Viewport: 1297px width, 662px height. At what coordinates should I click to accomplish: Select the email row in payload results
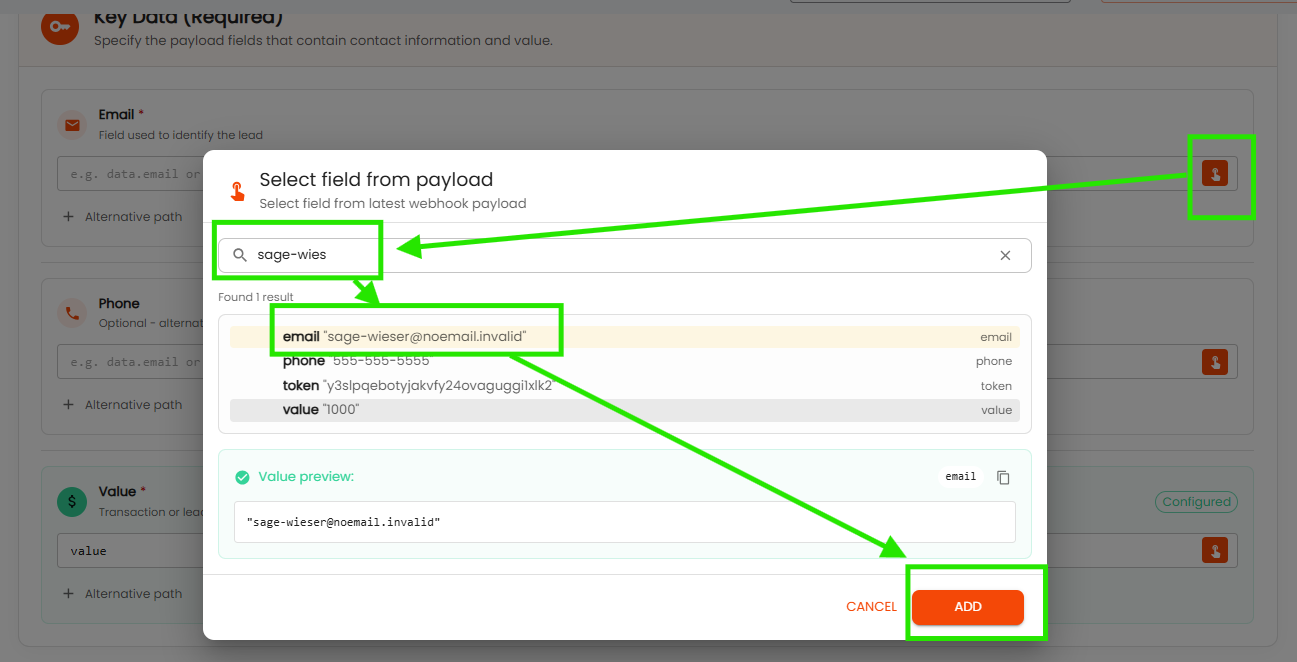point(624,337)
